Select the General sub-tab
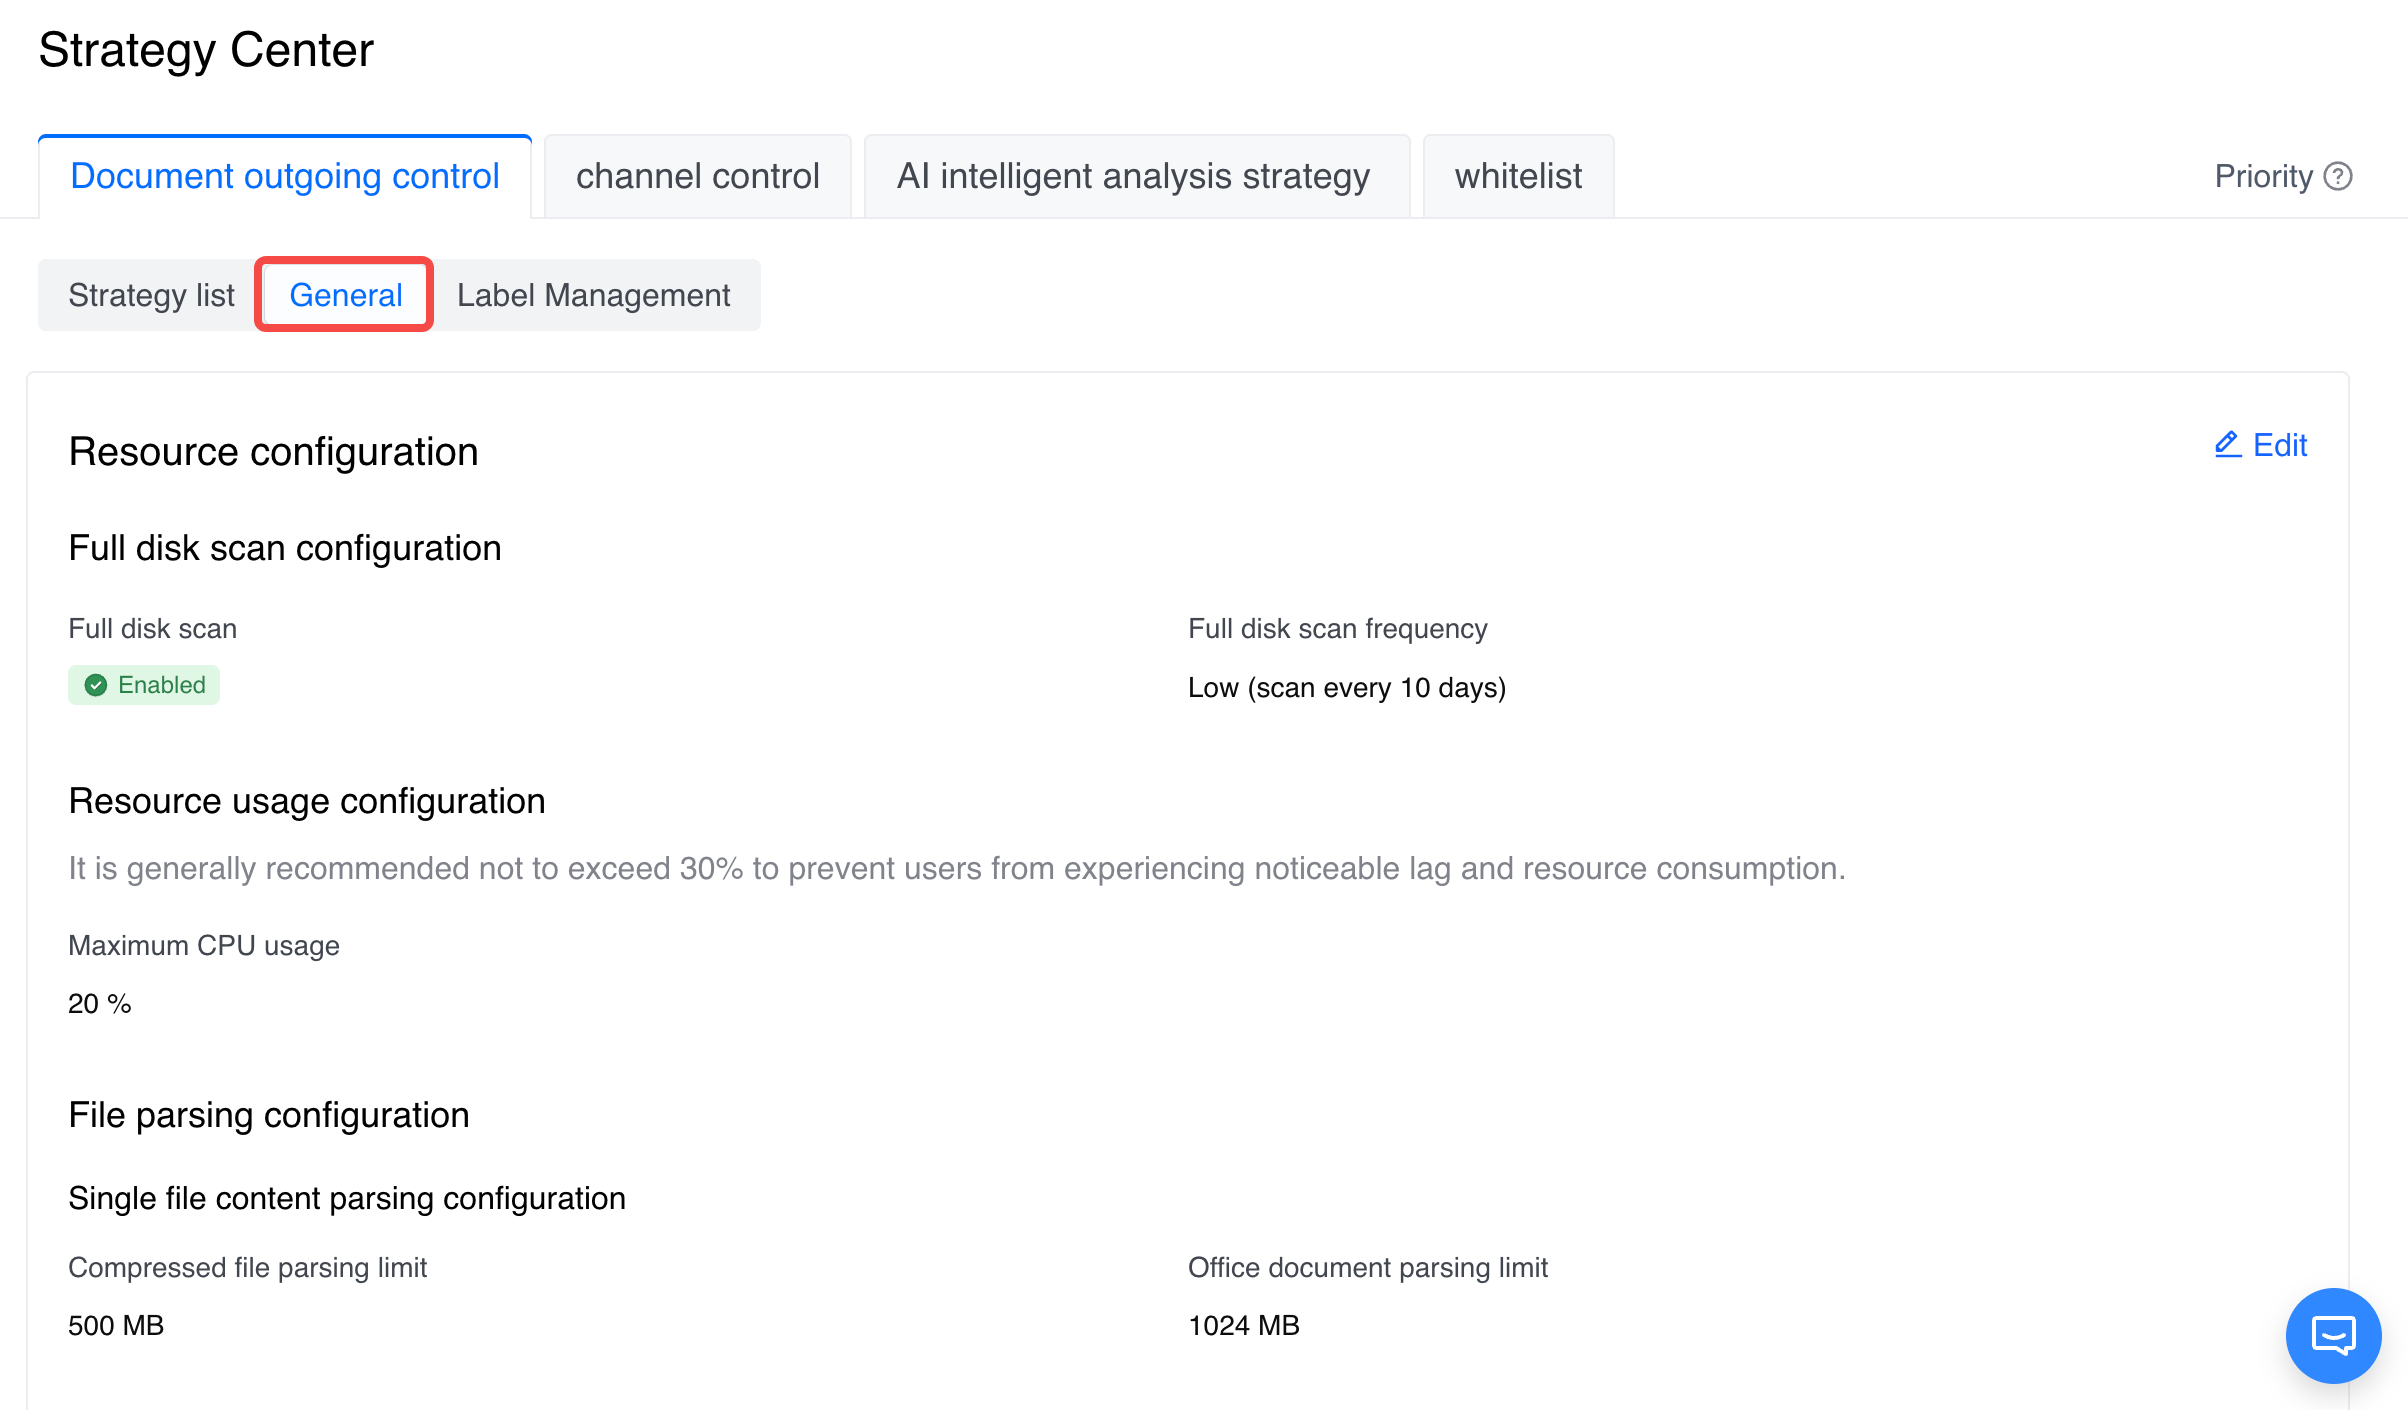2408x1410 pixels. click(x=345, y=295)
